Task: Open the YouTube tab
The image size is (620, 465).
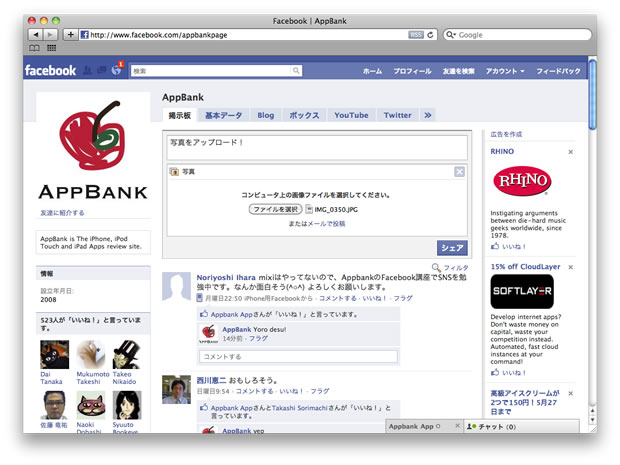Action: [x=351, y=115]
